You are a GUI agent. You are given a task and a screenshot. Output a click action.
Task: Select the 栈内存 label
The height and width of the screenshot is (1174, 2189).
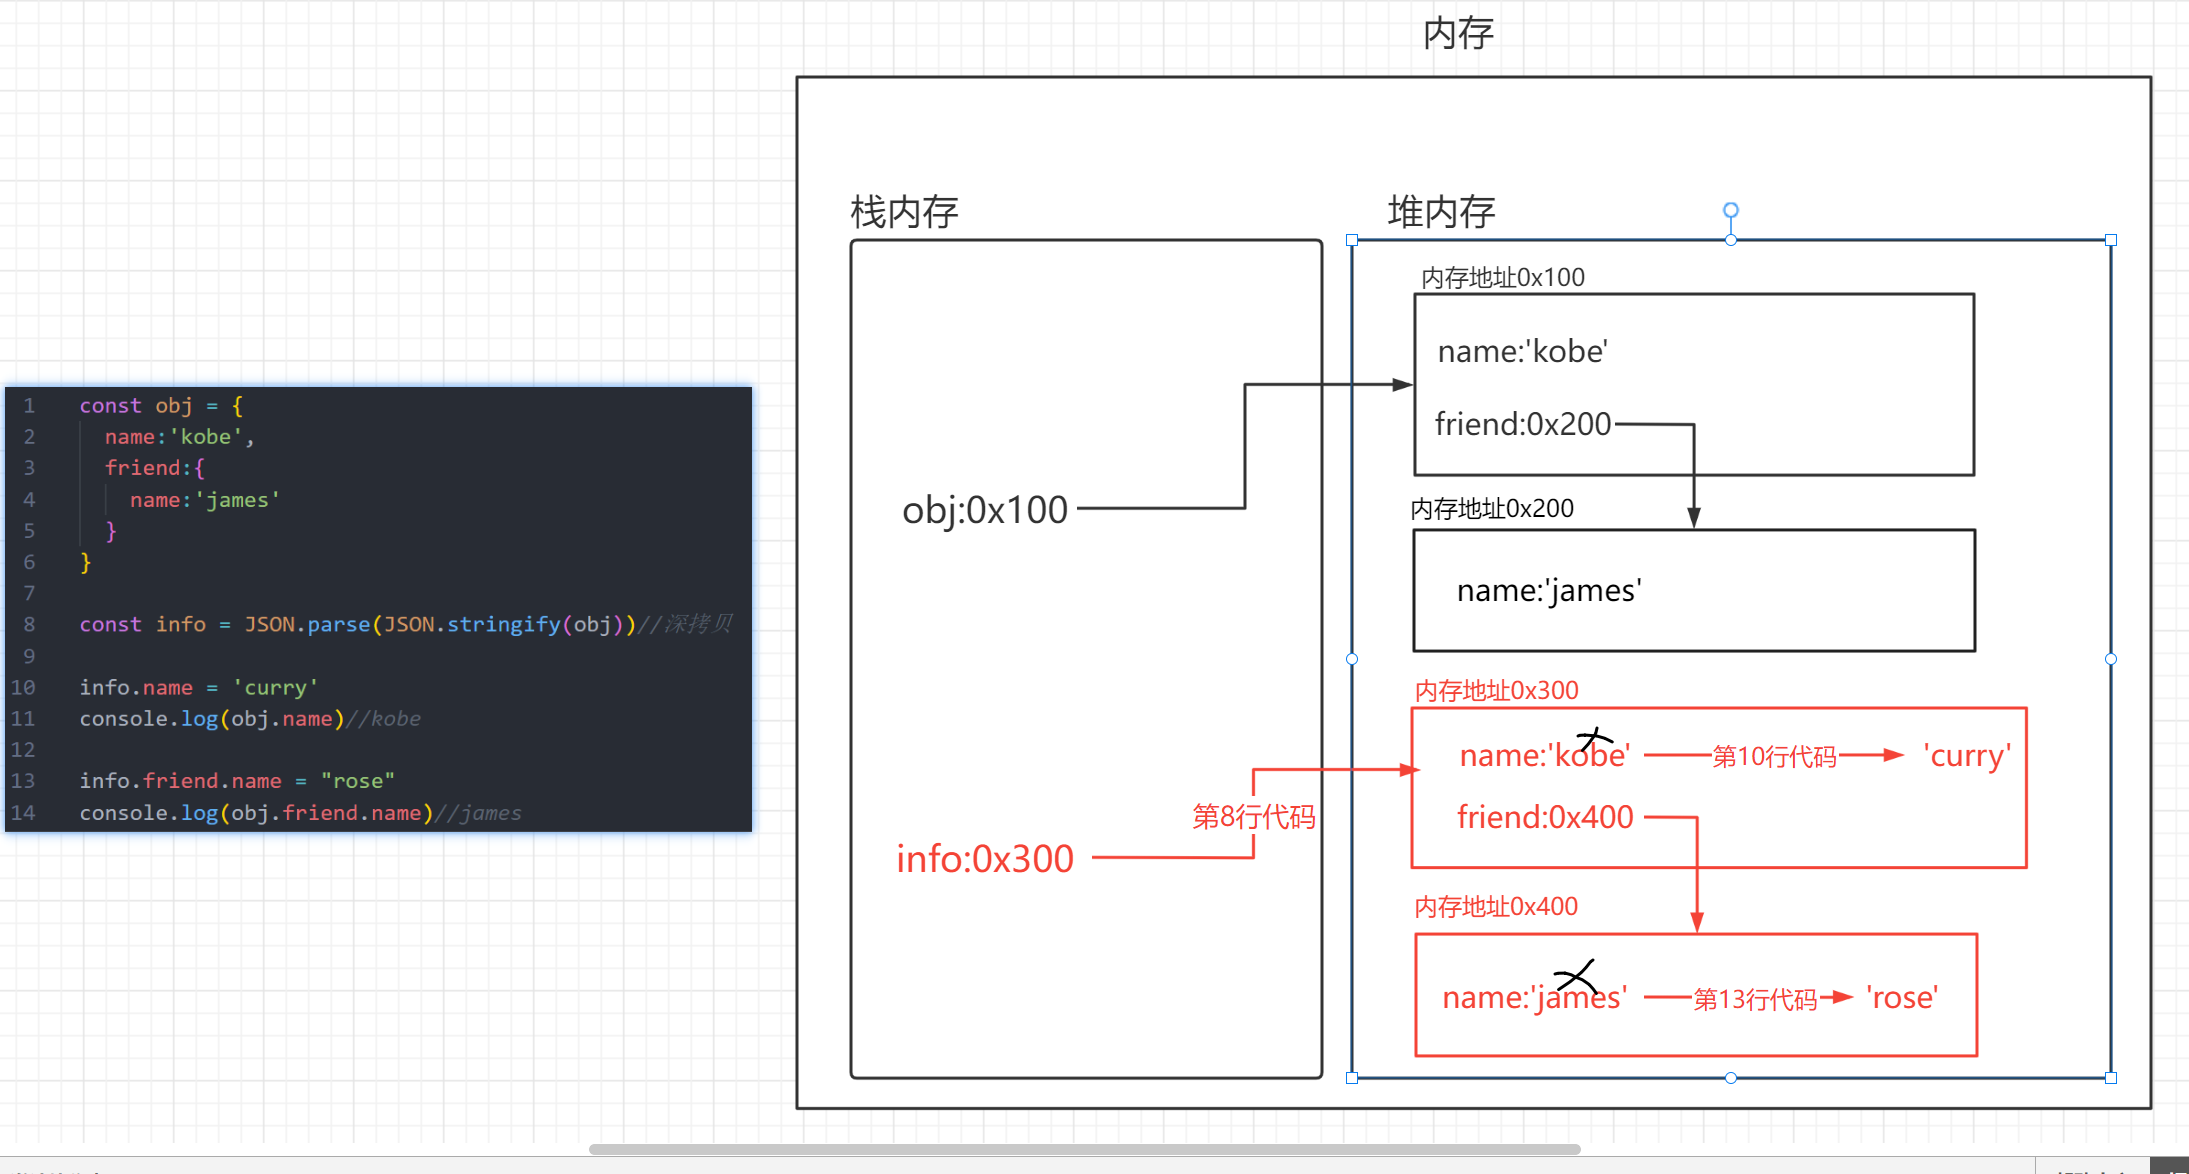tap(904, 212)
